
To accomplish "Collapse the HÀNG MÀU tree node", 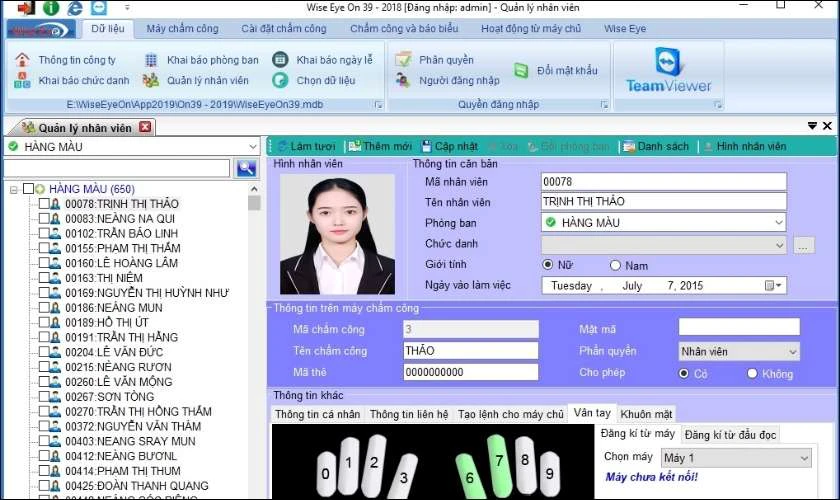I will (14, 189).
